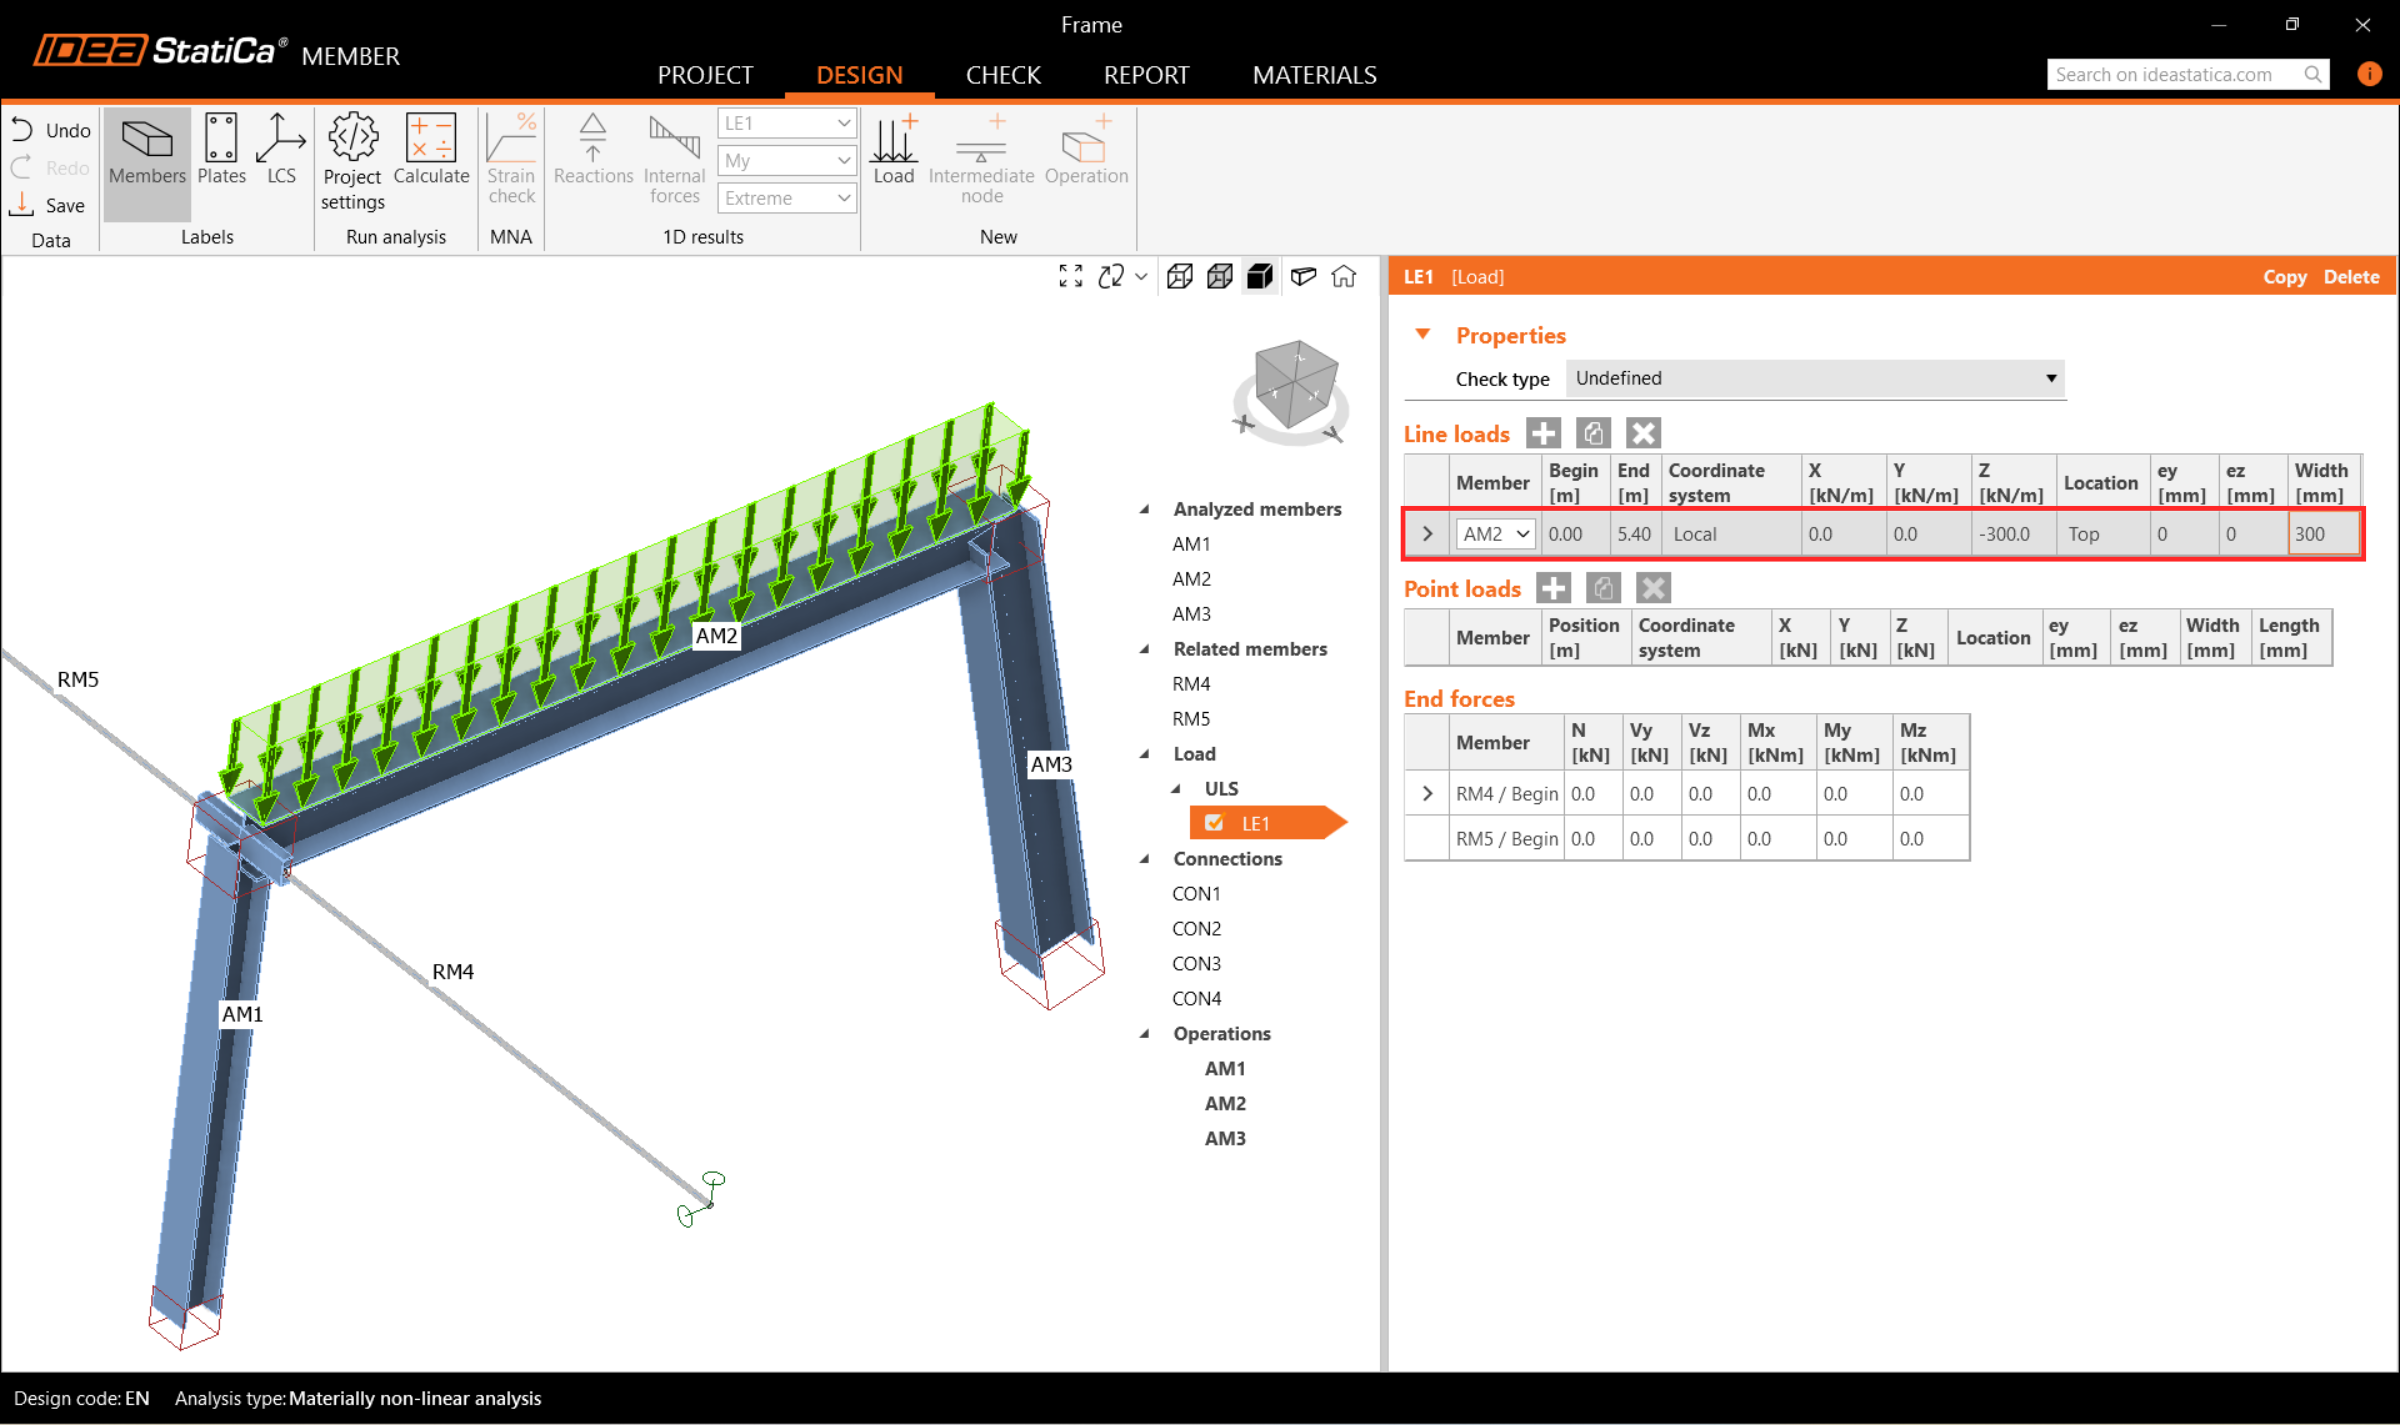Click the zoom-all view icon
The height and width of the screenshot is (1425, 2400).
pos(1070,277)
